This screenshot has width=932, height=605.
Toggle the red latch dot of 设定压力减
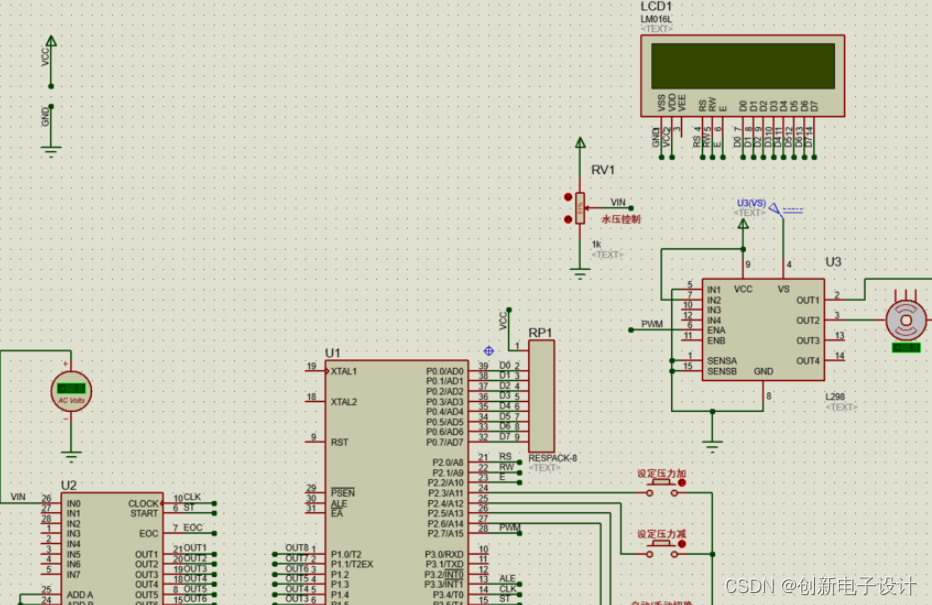pos(682,544)
